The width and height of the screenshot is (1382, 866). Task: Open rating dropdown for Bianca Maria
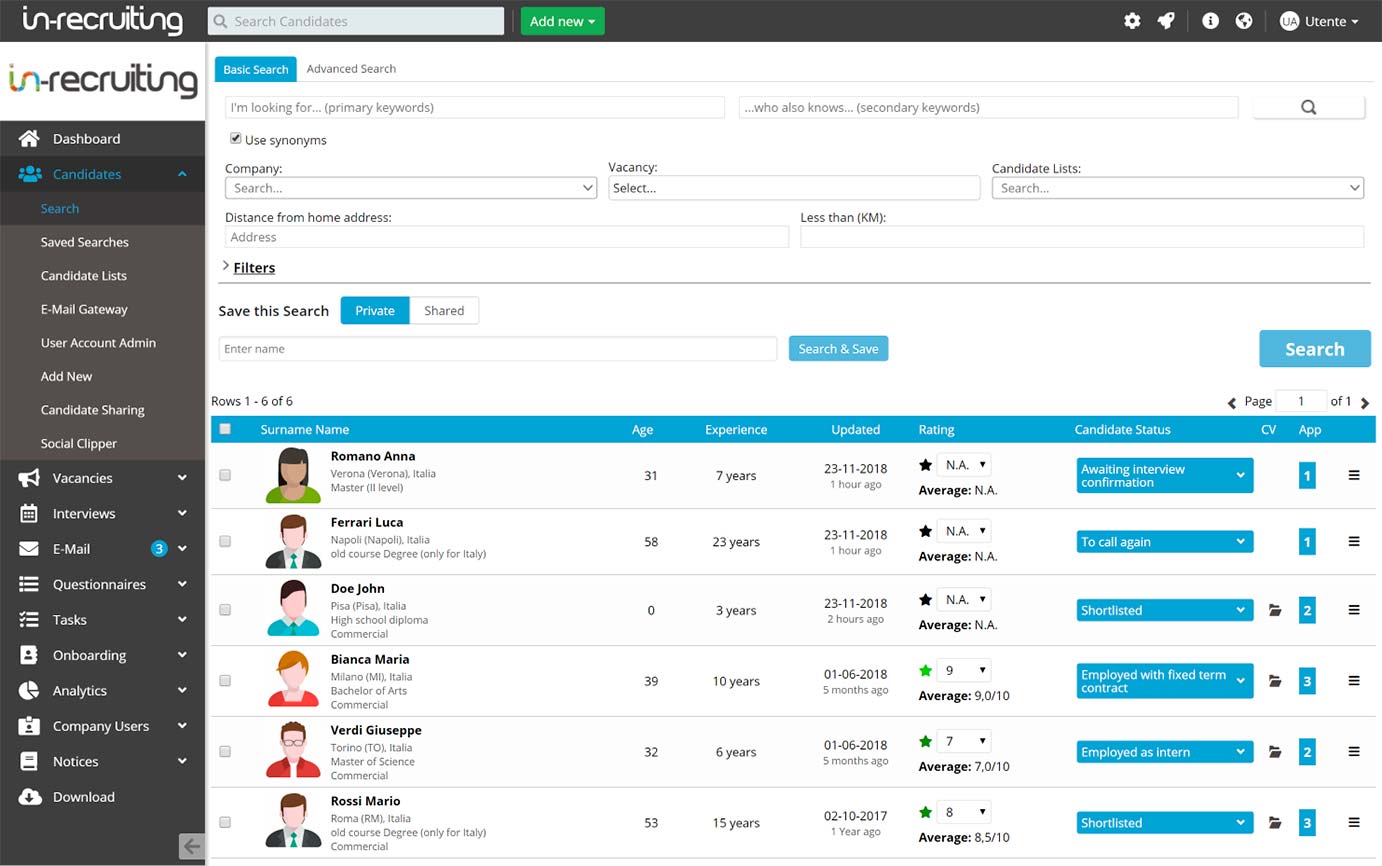point(964,670)
